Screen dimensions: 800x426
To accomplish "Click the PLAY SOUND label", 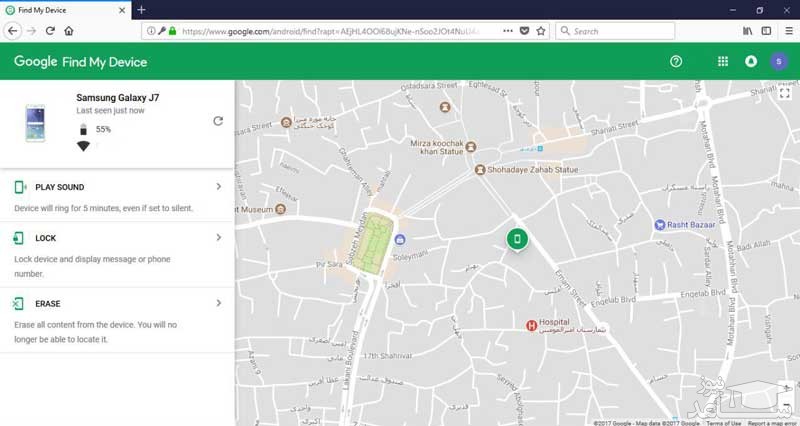I will point(60,187).
